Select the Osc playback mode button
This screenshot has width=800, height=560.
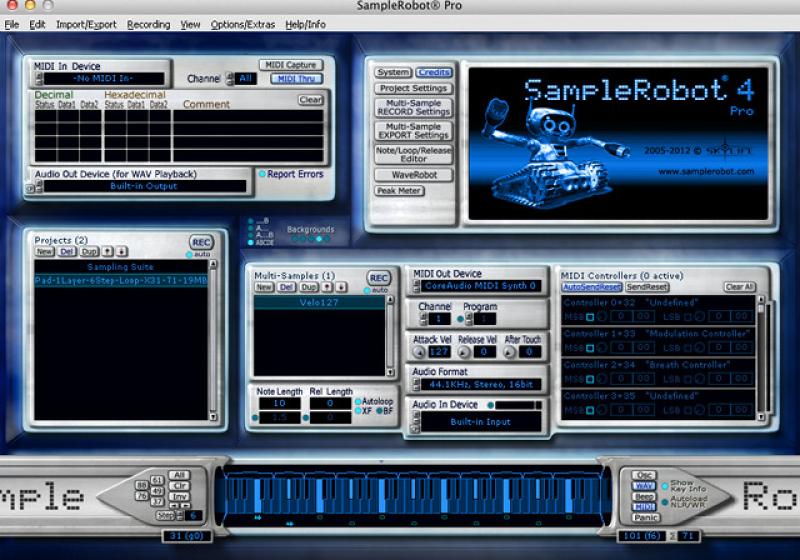644,475
